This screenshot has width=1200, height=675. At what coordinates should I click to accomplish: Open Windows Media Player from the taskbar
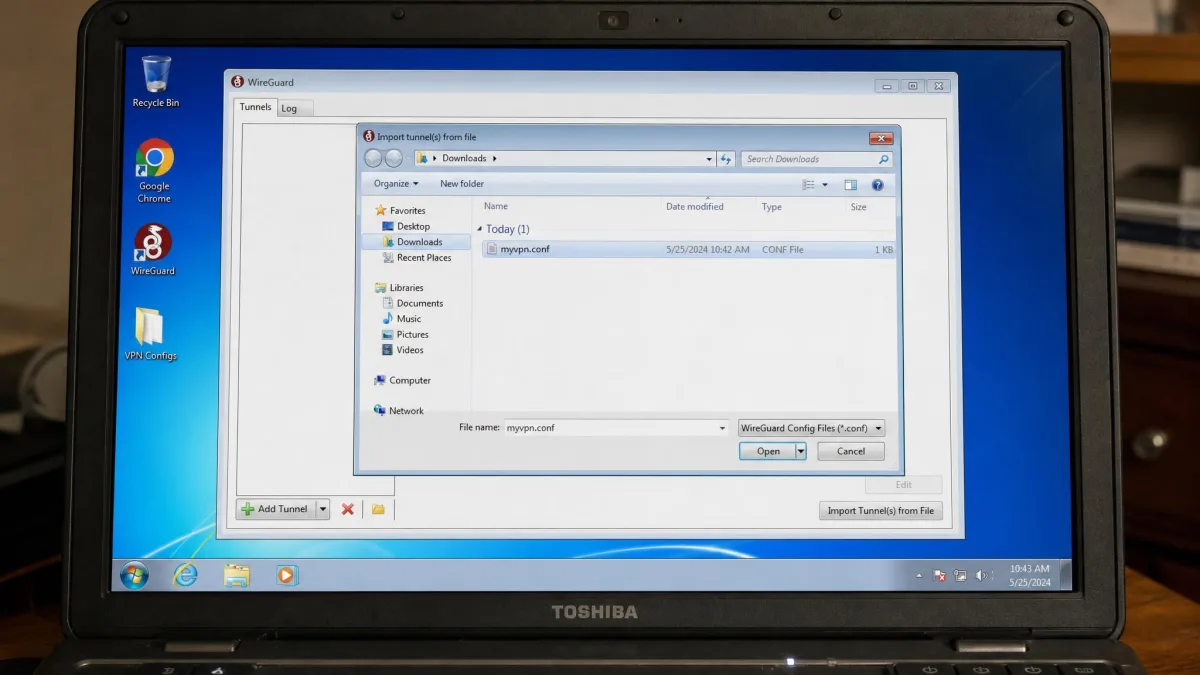(x=287, y=575)
